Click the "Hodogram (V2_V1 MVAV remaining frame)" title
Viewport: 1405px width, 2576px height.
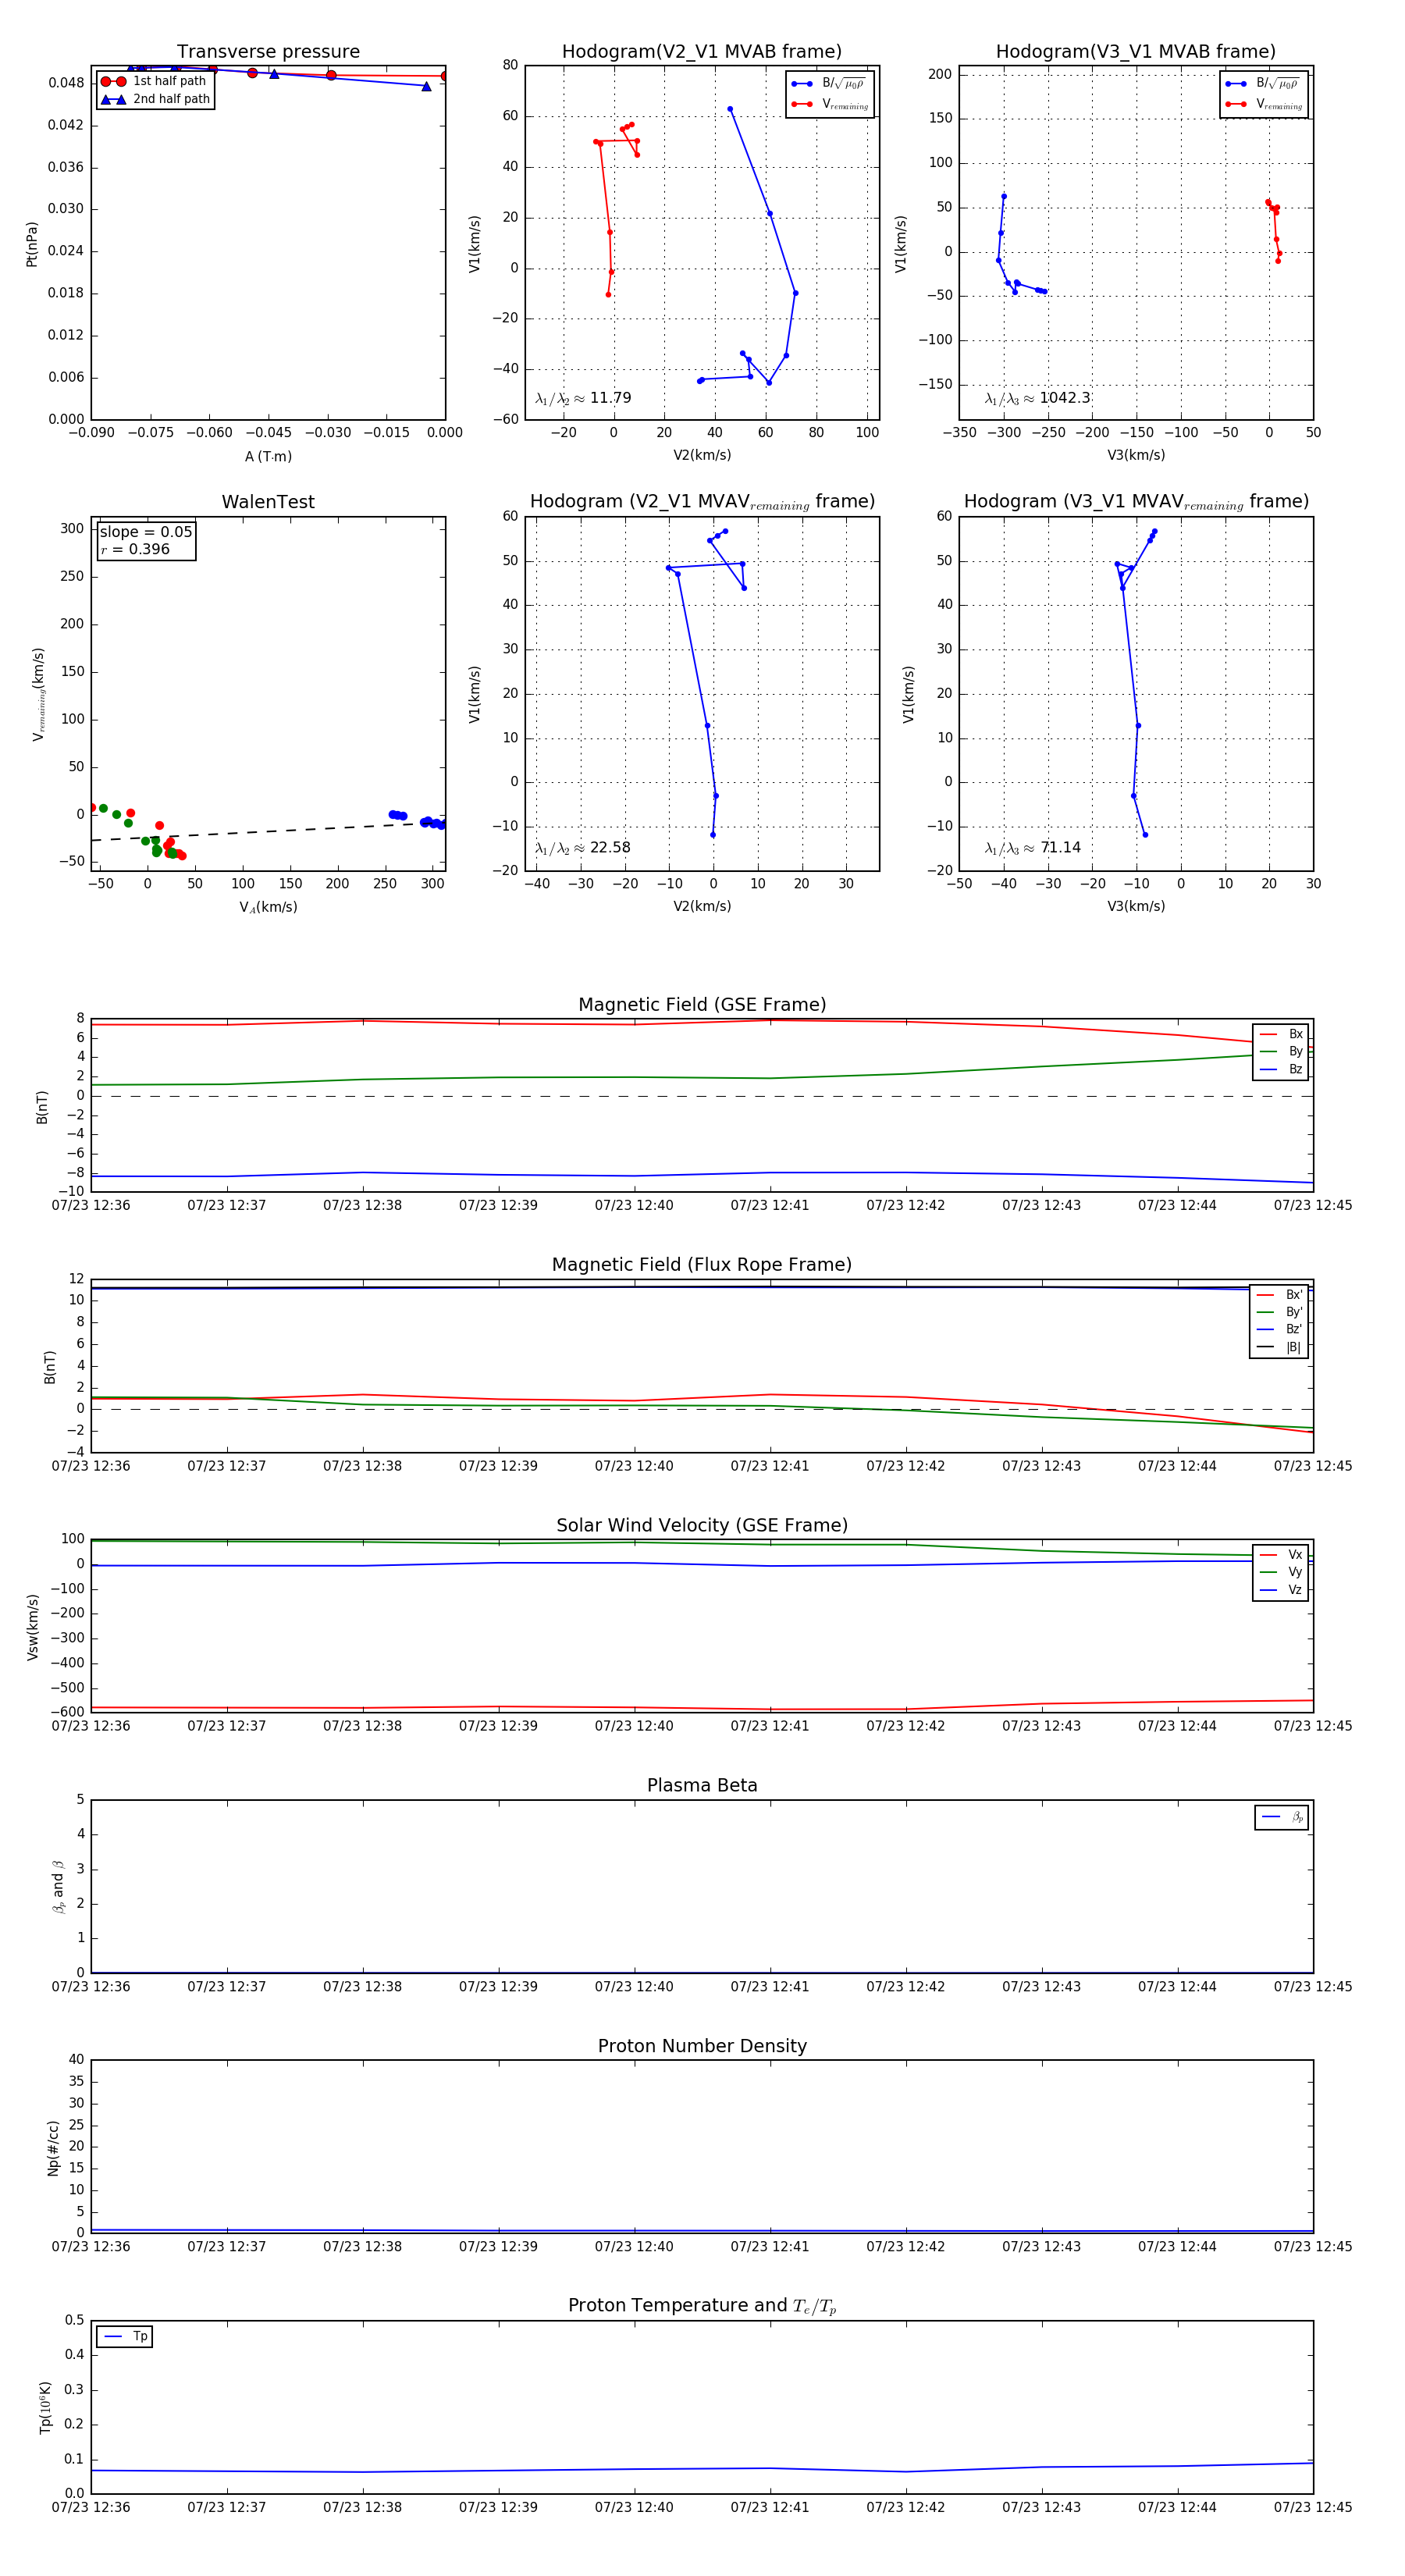[x=702, y=502]
